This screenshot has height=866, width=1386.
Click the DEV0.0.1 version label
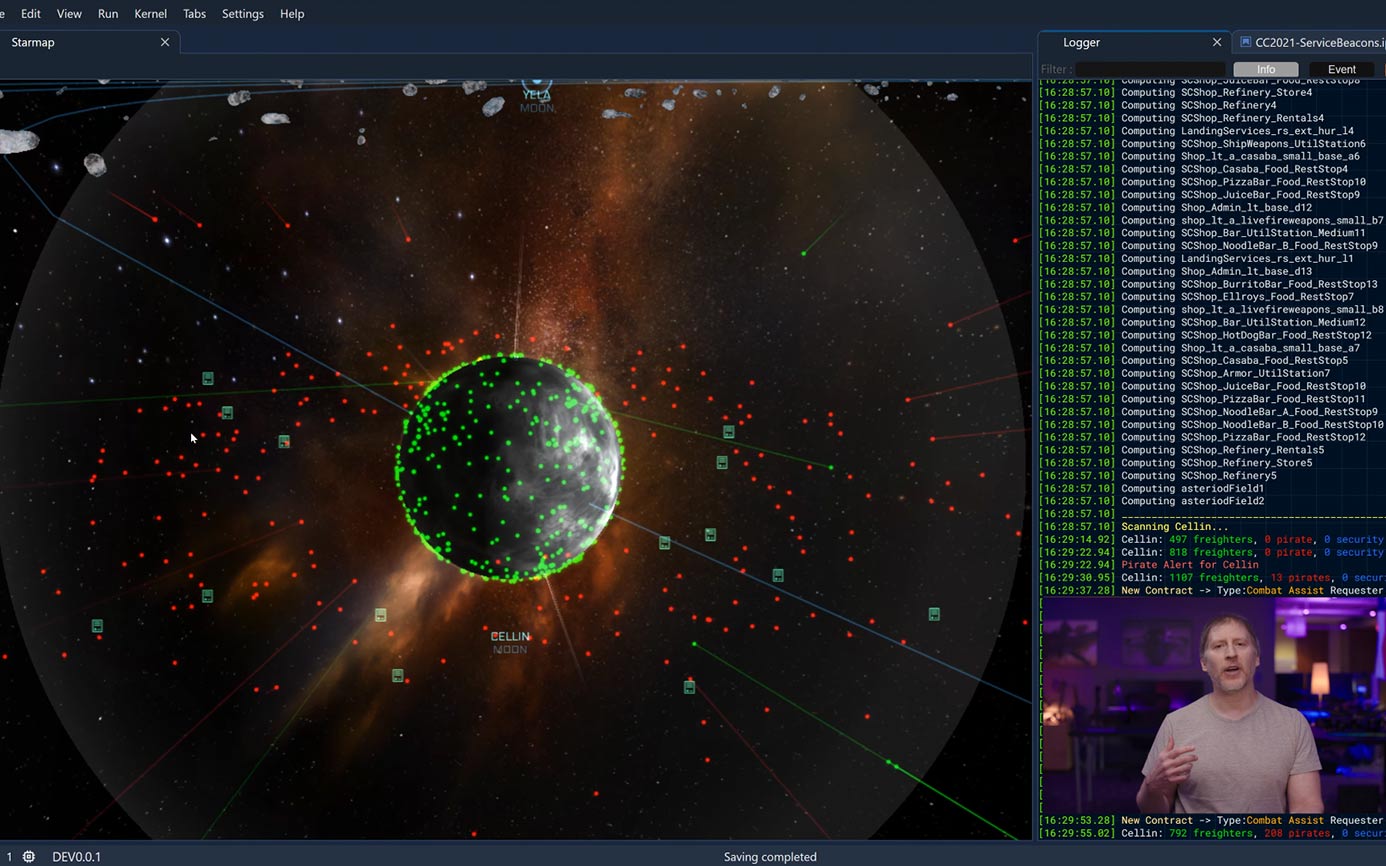point(77,857)
